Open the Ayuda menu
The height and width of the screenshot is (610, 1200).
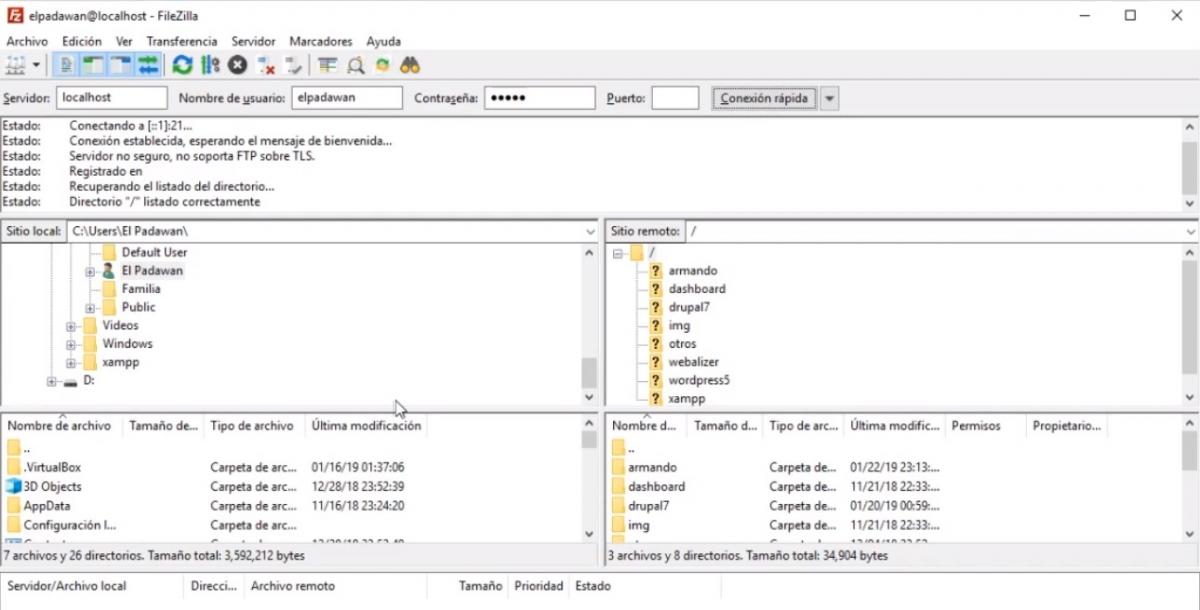[x=384, y=41]
